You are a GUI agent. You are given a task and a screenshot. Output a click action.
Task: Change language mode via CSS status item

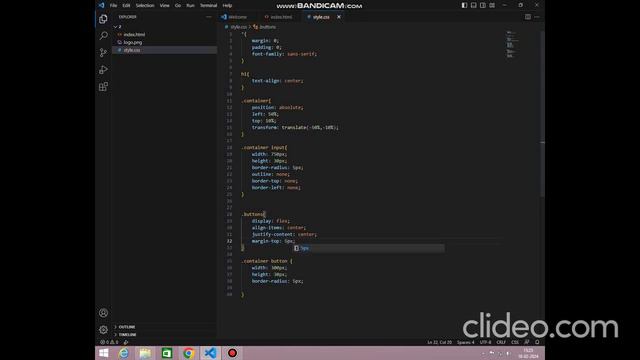515,342
